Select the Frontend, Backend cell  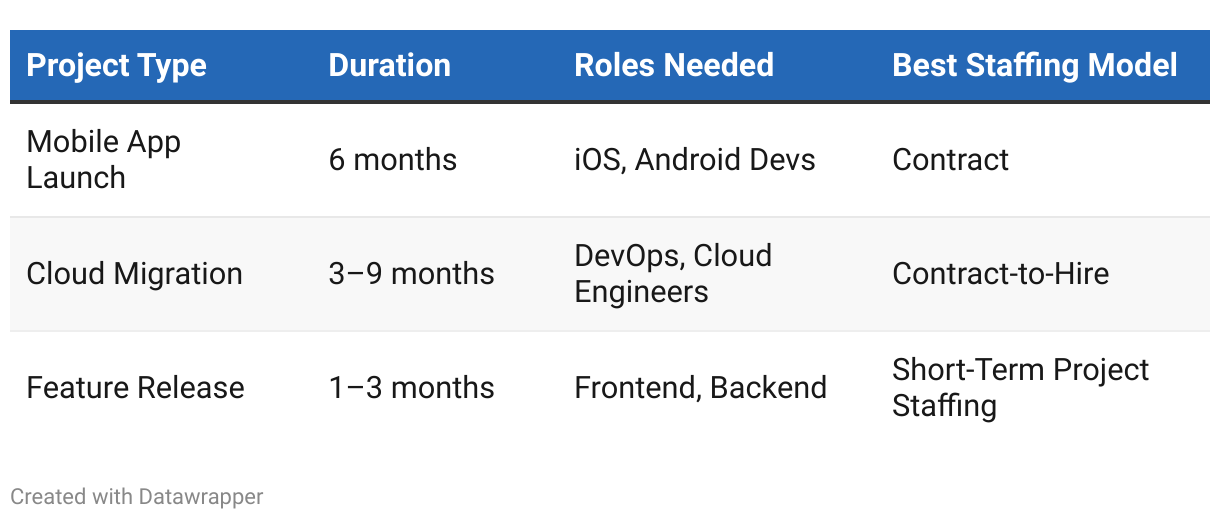click(700, 388)
